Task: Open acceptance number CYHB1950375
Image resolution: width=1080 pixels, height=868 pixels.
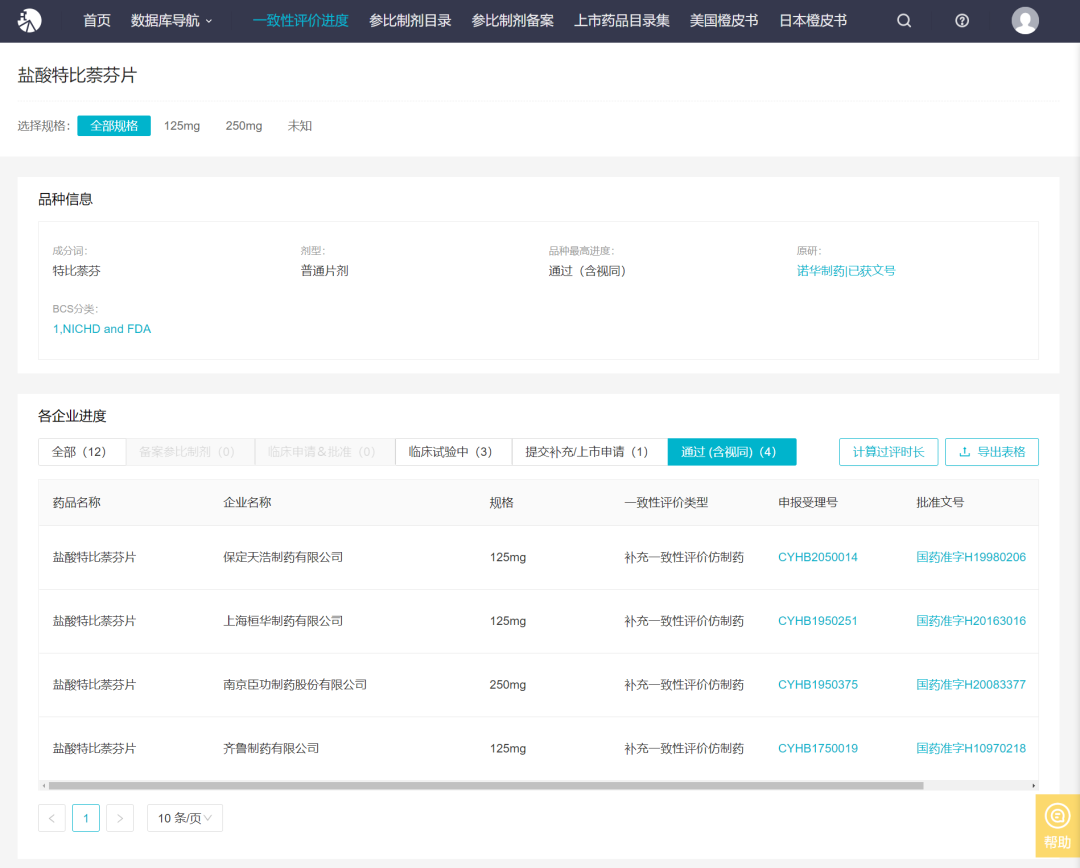Action: tap(818, 684)
